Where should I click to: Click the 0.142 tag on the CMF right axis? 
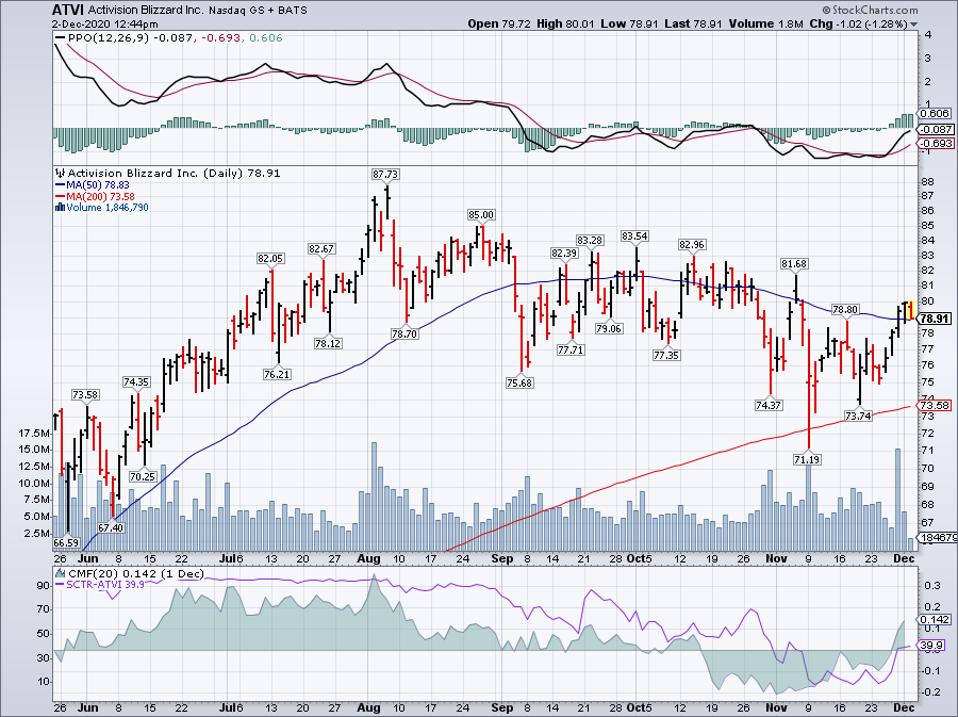coord(935,620)
